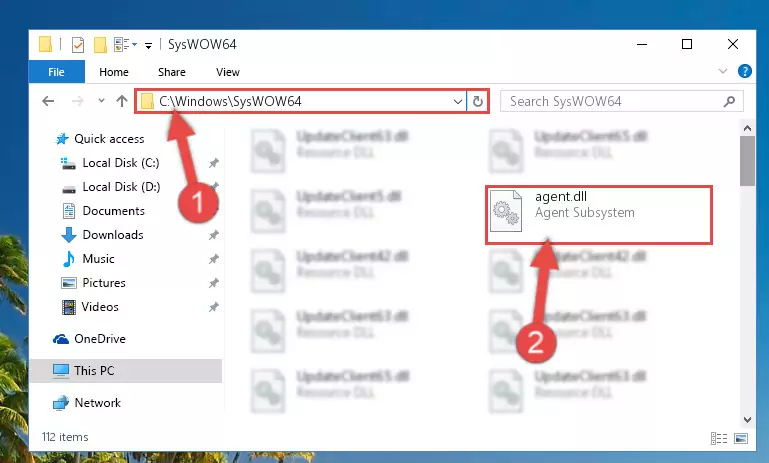Click the vertical scrollbar thumb

coord(747,161)
